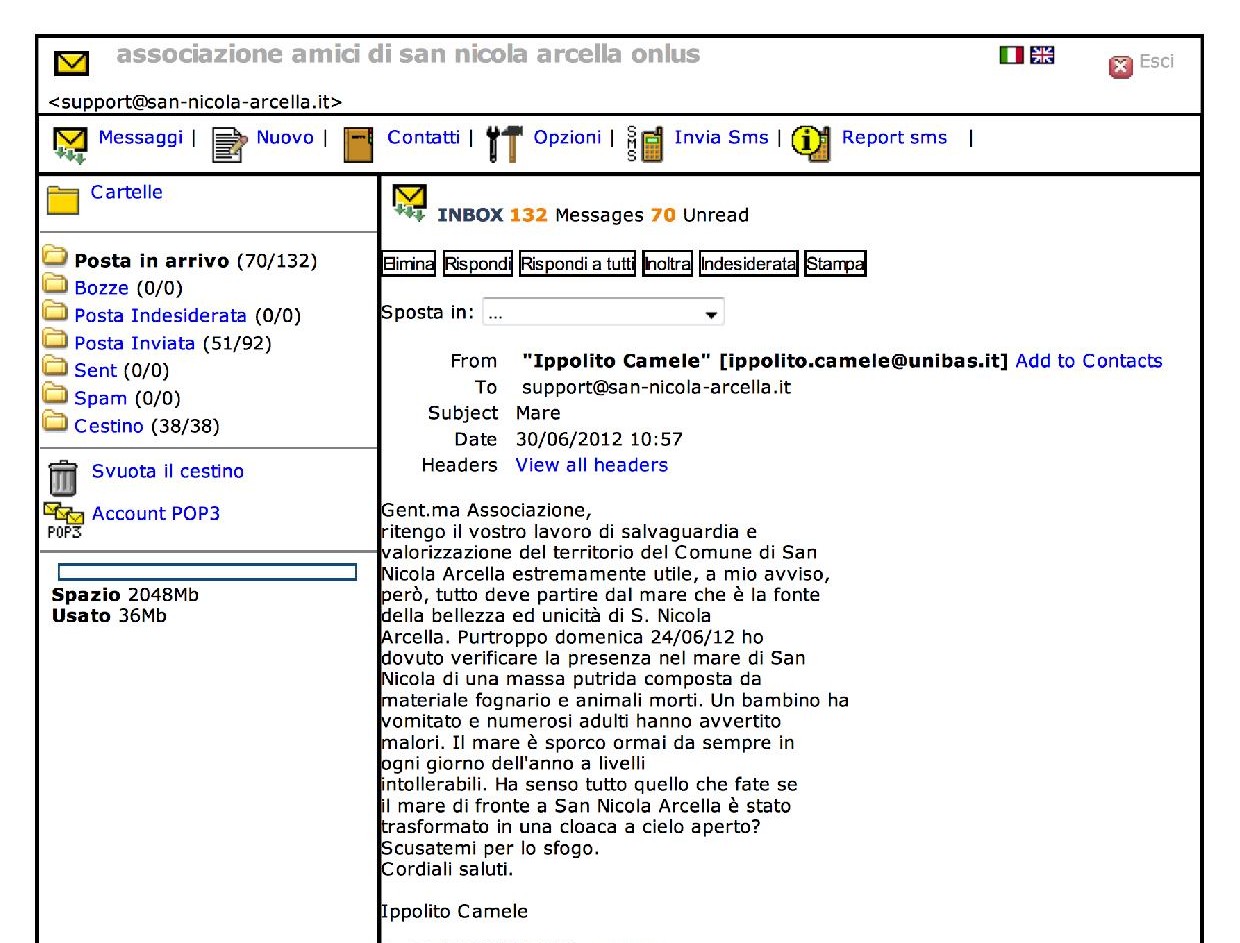The height and width of the screenshot is (943, 1240).
Task: Open the Spam folder
Action: [100, 398]
